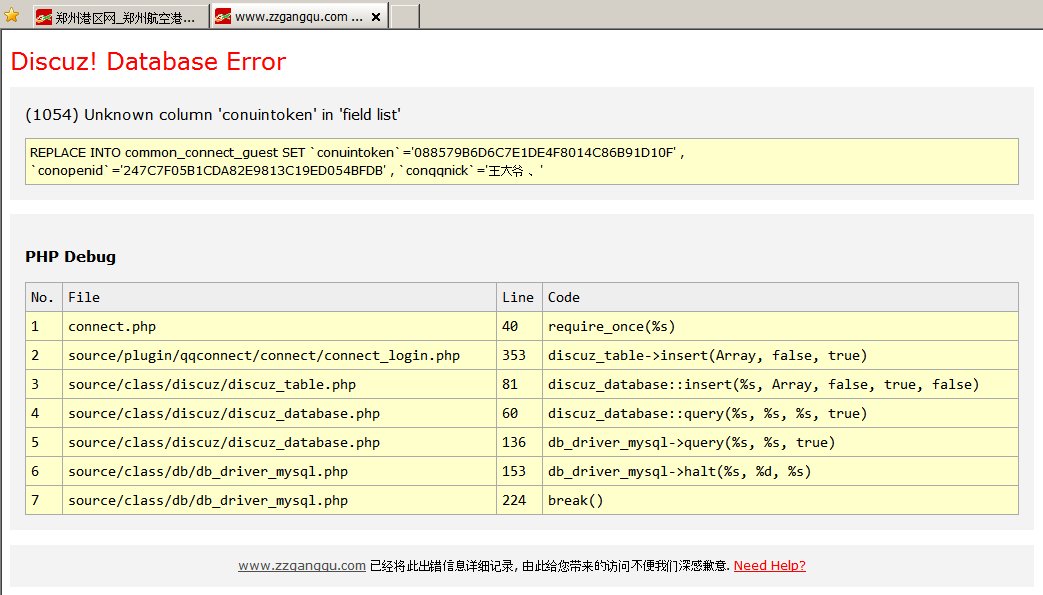Click the PHP Debug heading
The image size is (1043, 595).
point(71,257)
